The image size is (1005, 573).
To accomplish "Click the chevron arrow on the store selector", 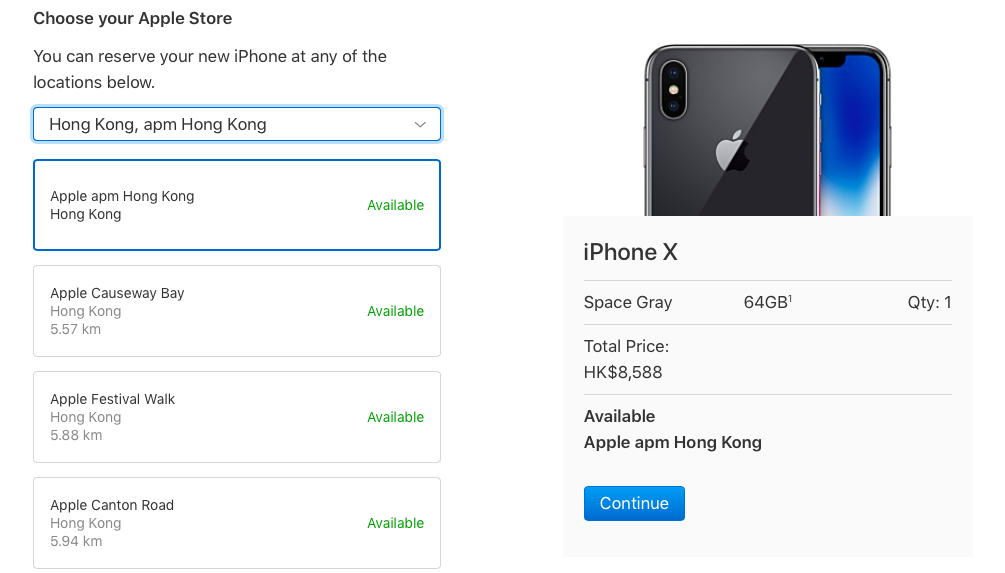I will pos(420,125).
